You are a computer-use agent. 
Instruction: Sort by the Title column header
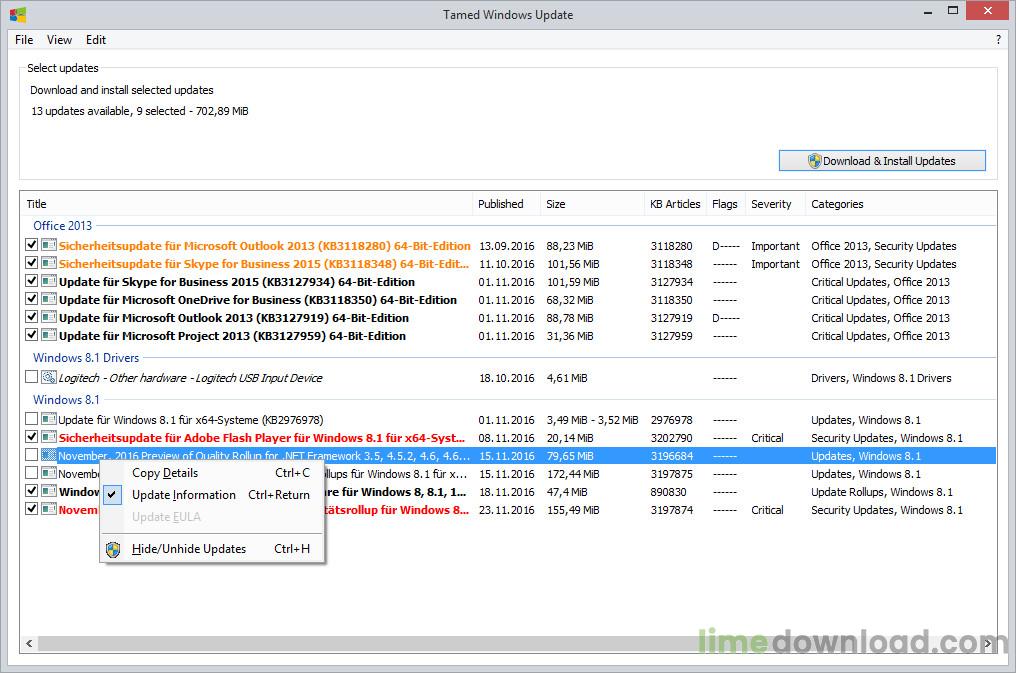pyautogui.click(x=246, y=204)
